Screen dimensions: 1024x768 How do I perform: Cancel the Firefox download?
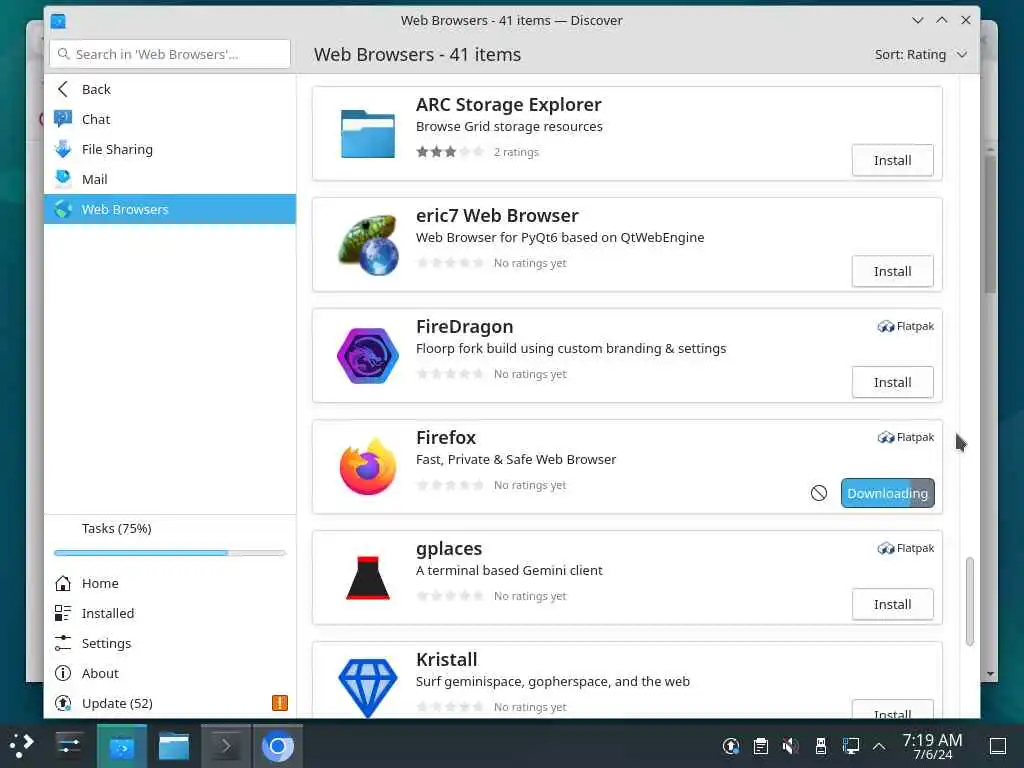pyautogui.click(x=819, y=493)
